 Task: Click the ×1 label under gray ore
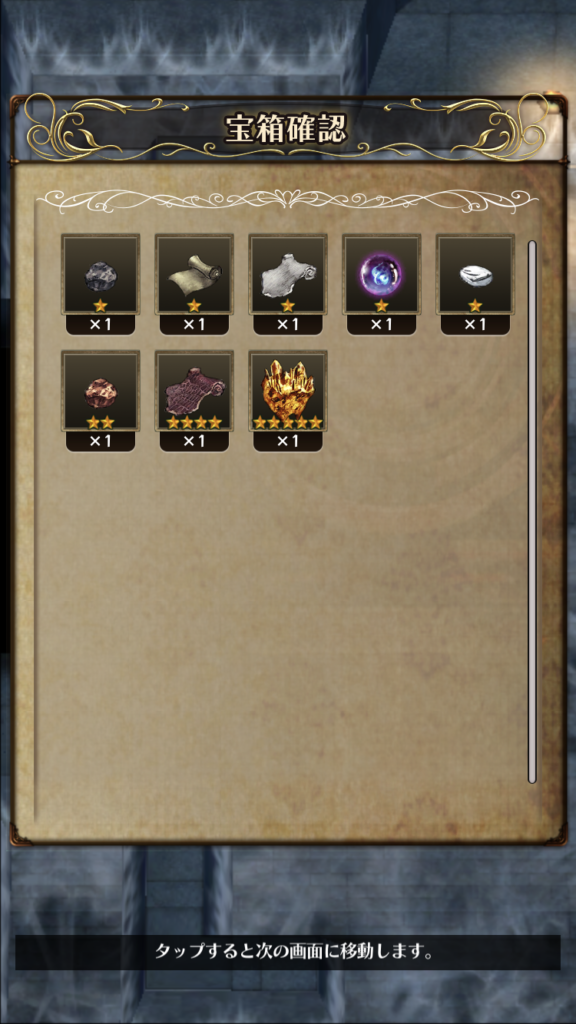coord(100,325)
